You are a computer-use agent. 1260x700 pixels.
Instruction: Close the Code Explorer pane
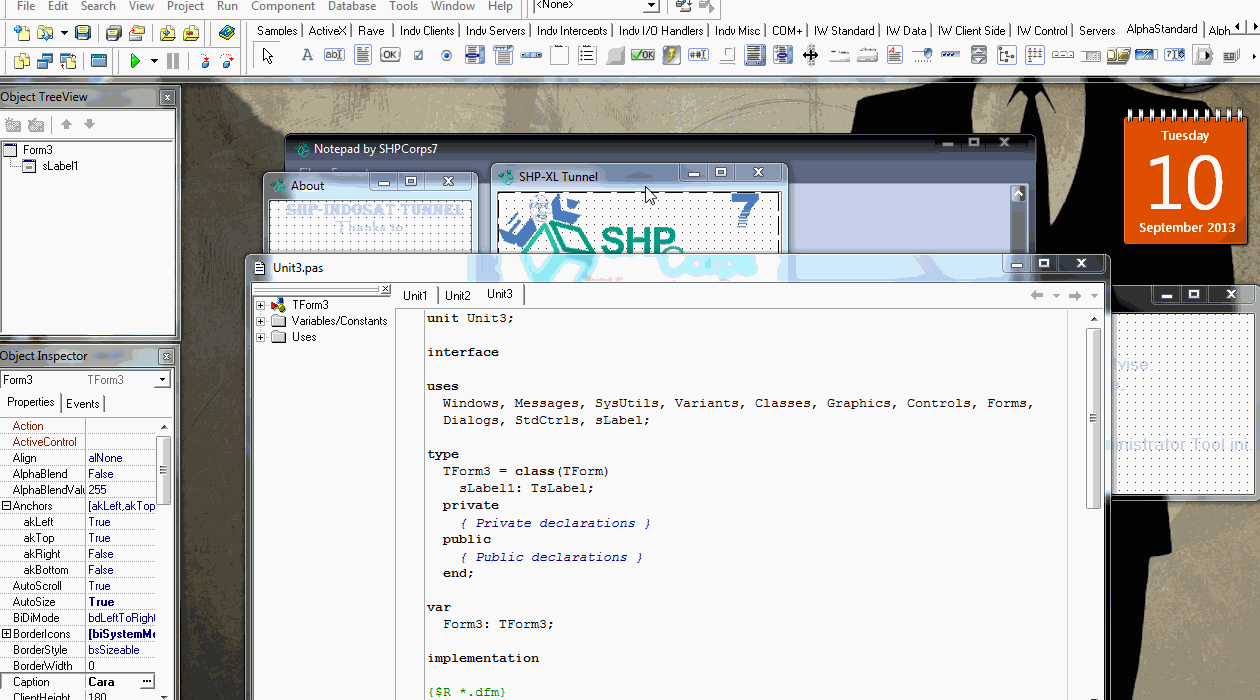[x=386, y=290]
